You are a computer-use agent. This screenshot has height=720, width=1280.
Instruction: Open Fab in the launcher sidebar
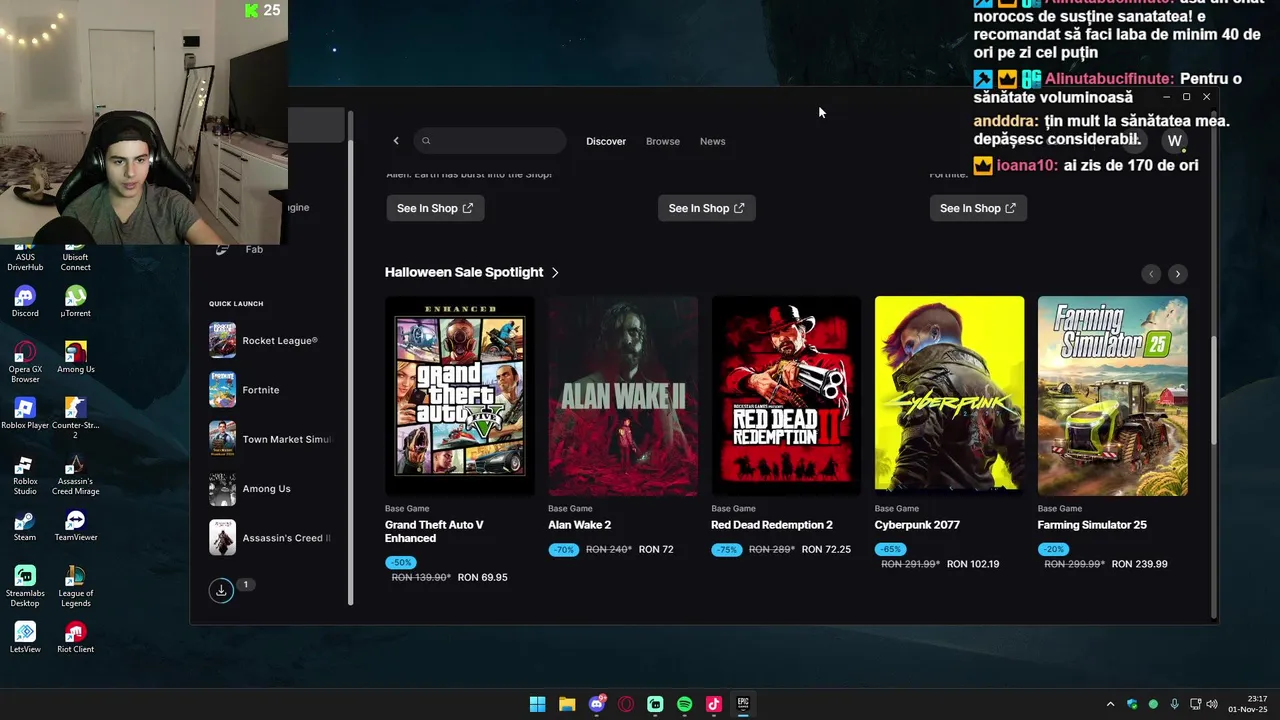coord(254,249)
